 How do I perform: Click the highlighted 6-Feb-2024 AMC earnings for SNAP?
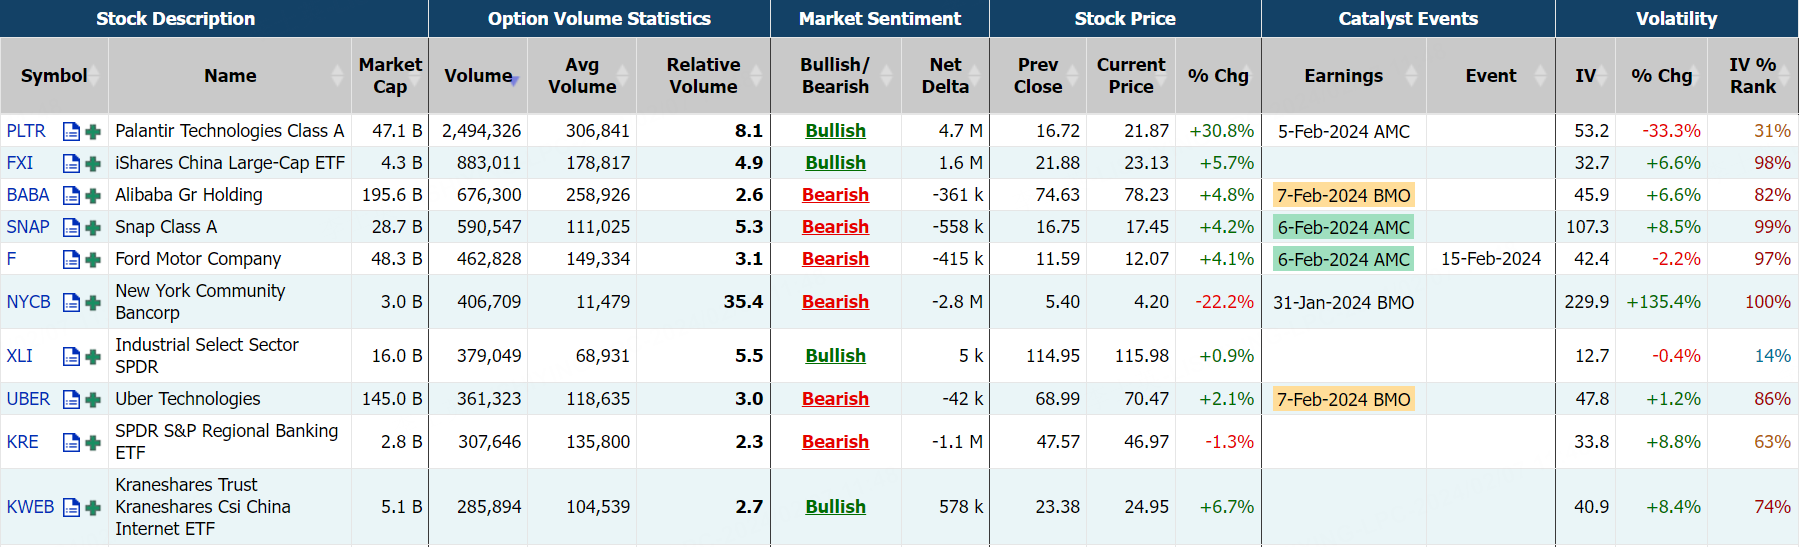click(x=1343, y=227)
